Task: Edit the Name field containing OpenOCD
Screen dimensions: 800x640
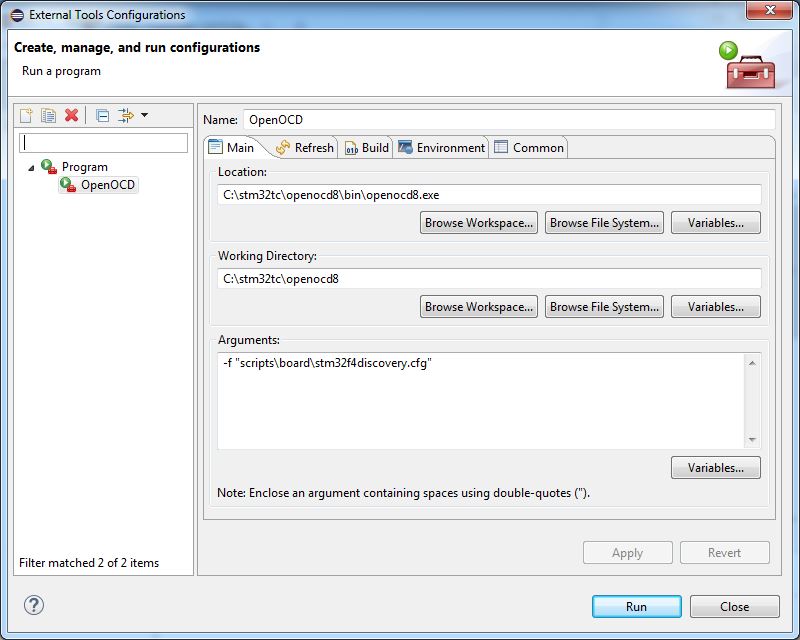Action: coord(509,119)
